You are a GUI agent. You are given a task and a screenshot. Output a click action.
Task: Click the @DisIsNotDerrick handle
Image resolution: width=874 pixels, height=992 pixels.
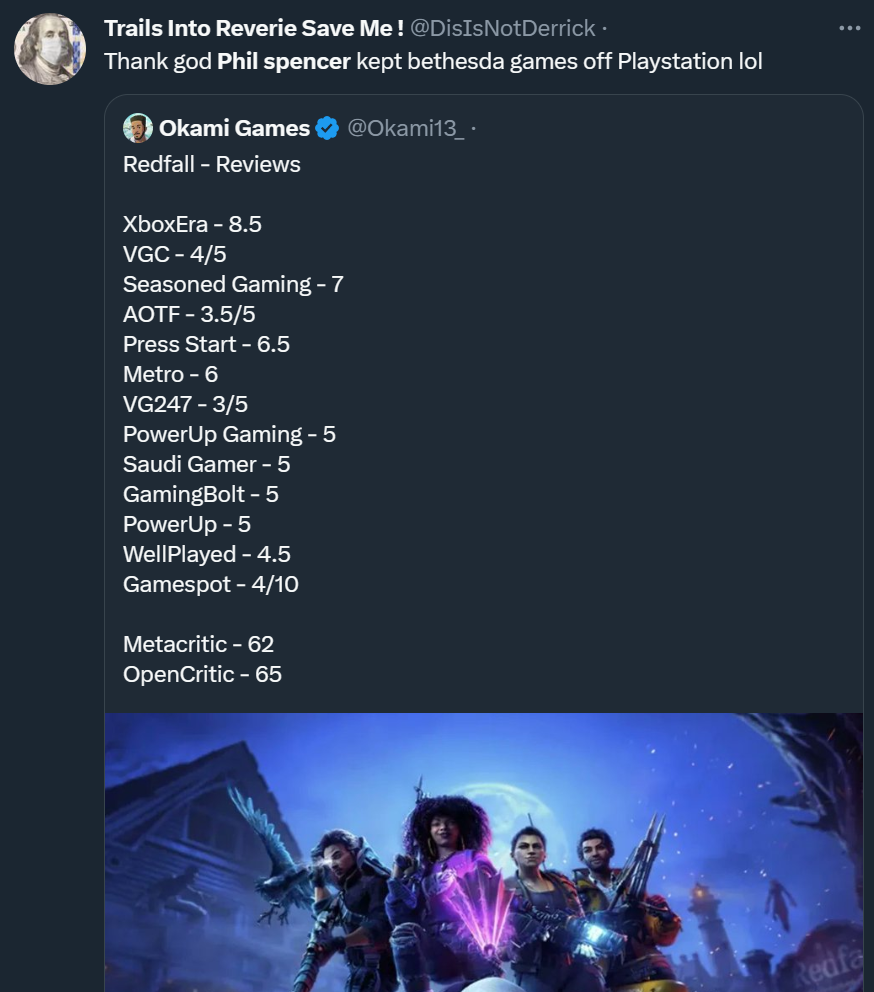[x=503, y=28]
